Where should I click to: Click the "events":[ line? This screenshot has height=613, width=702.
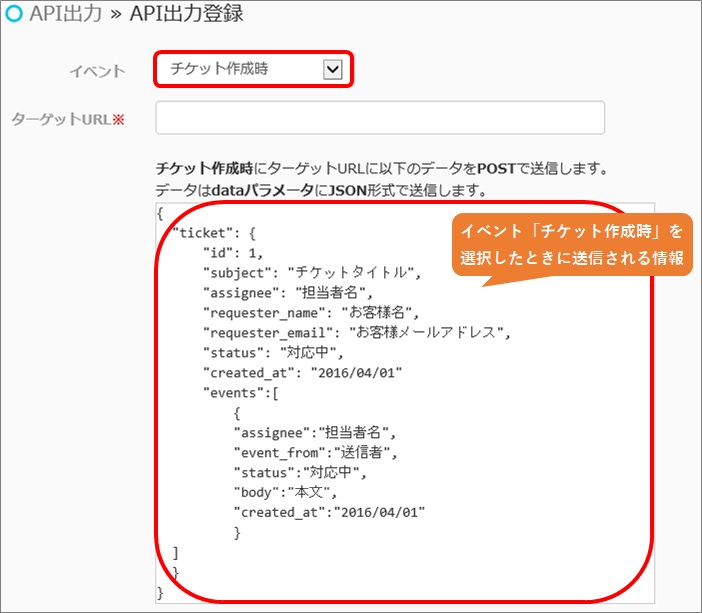pos(241,393)
